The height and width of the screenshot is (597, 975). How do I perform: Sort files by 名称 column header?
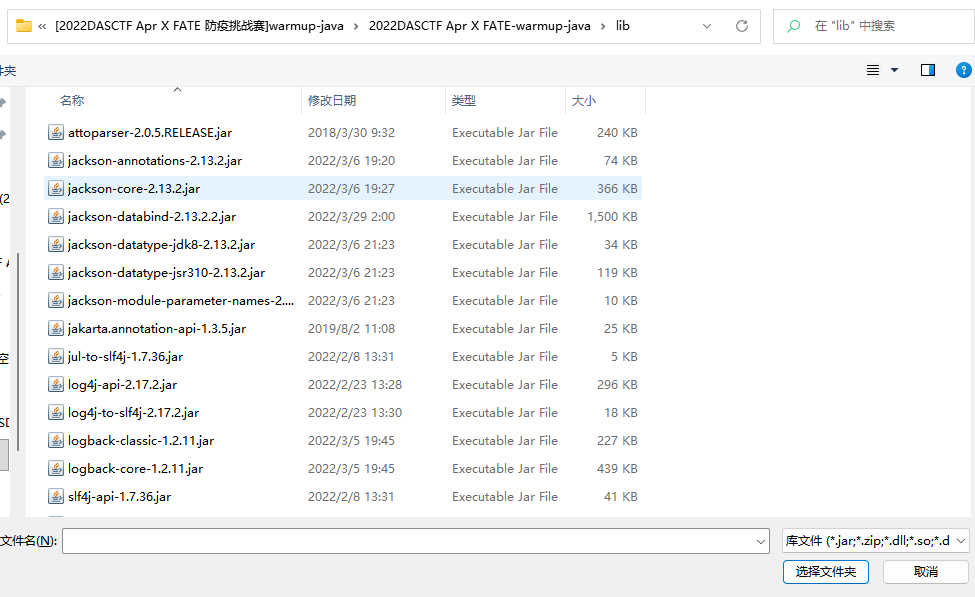click(x=72, y=101)
